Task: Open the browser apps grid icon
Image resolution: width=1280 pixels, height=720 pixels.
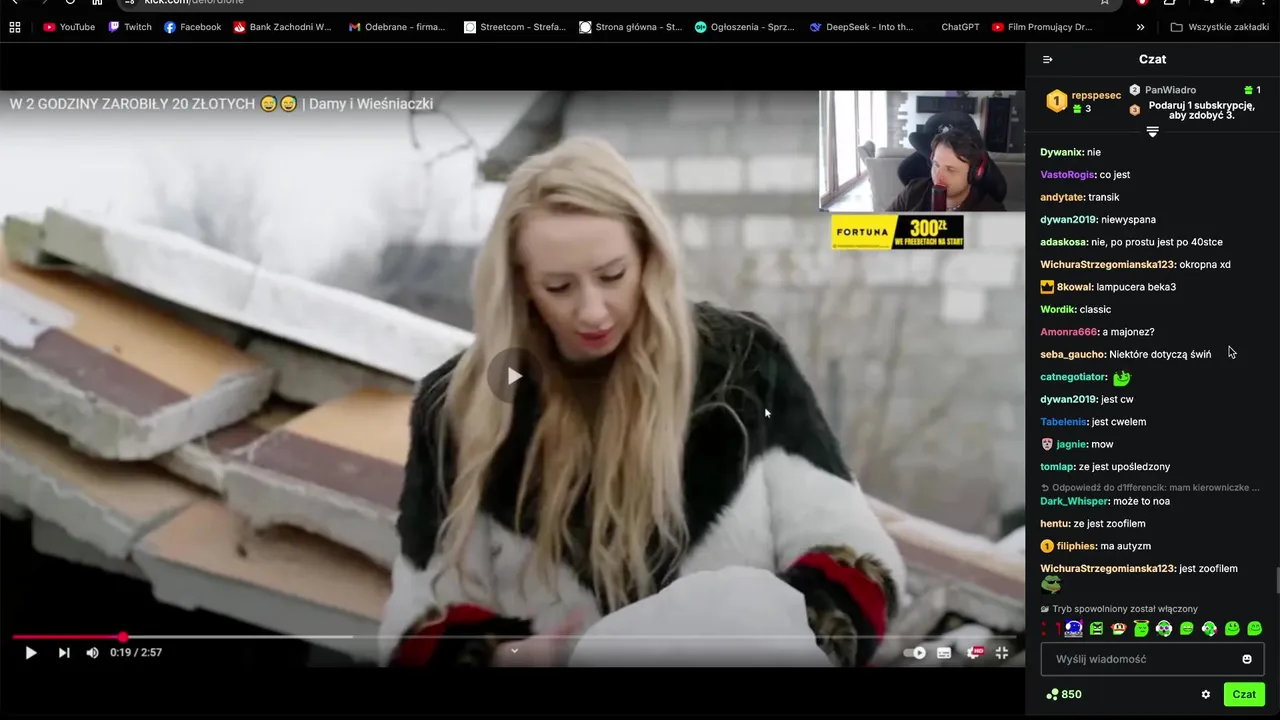Action: coord(14,27)
